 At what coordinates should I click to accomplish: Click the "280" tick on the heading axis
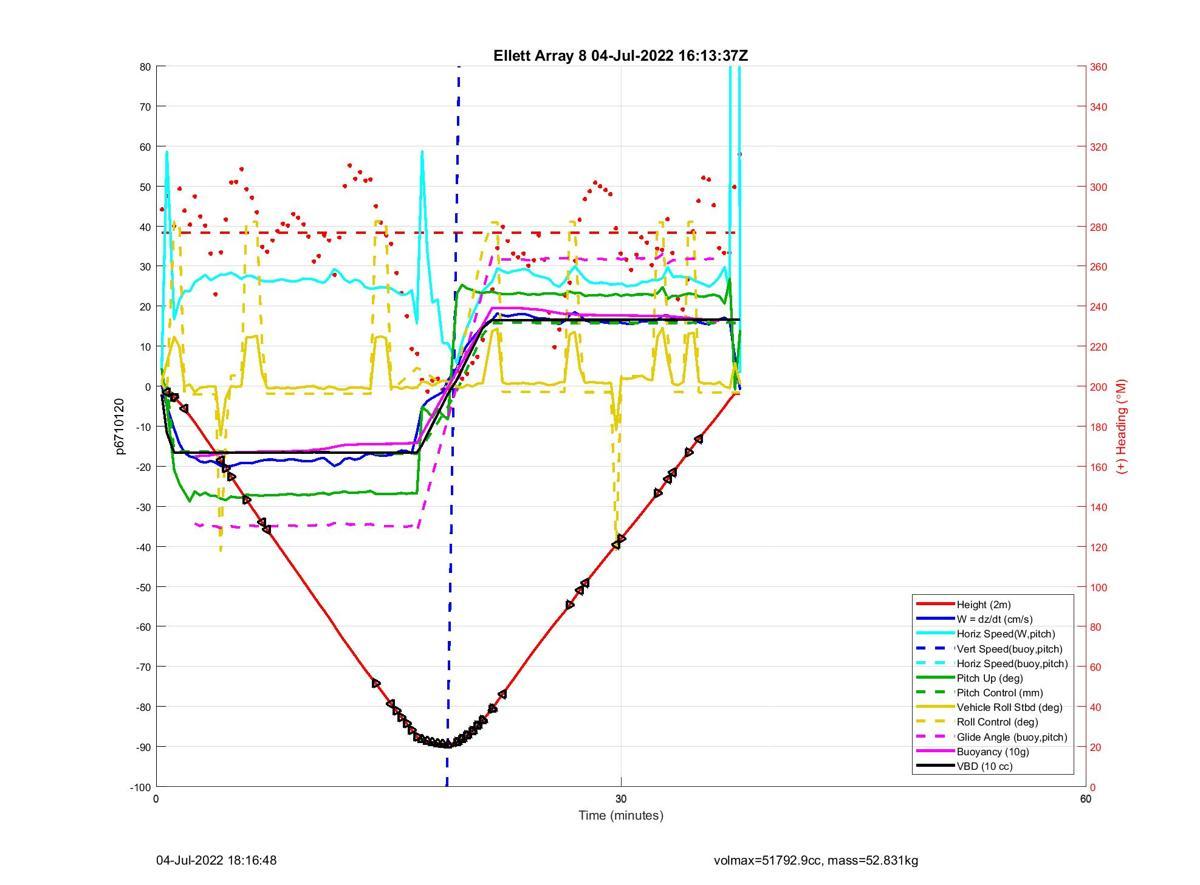pyautogui.click(x=1098, y=227)
